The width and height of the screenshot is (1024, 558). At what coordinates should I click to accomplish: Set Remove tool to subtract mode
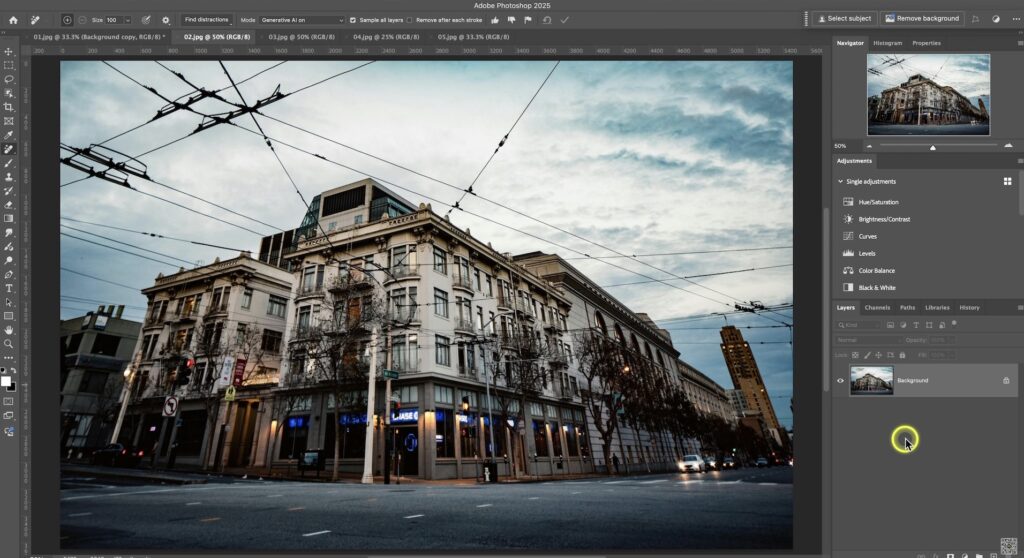click(x=82, y=20)
